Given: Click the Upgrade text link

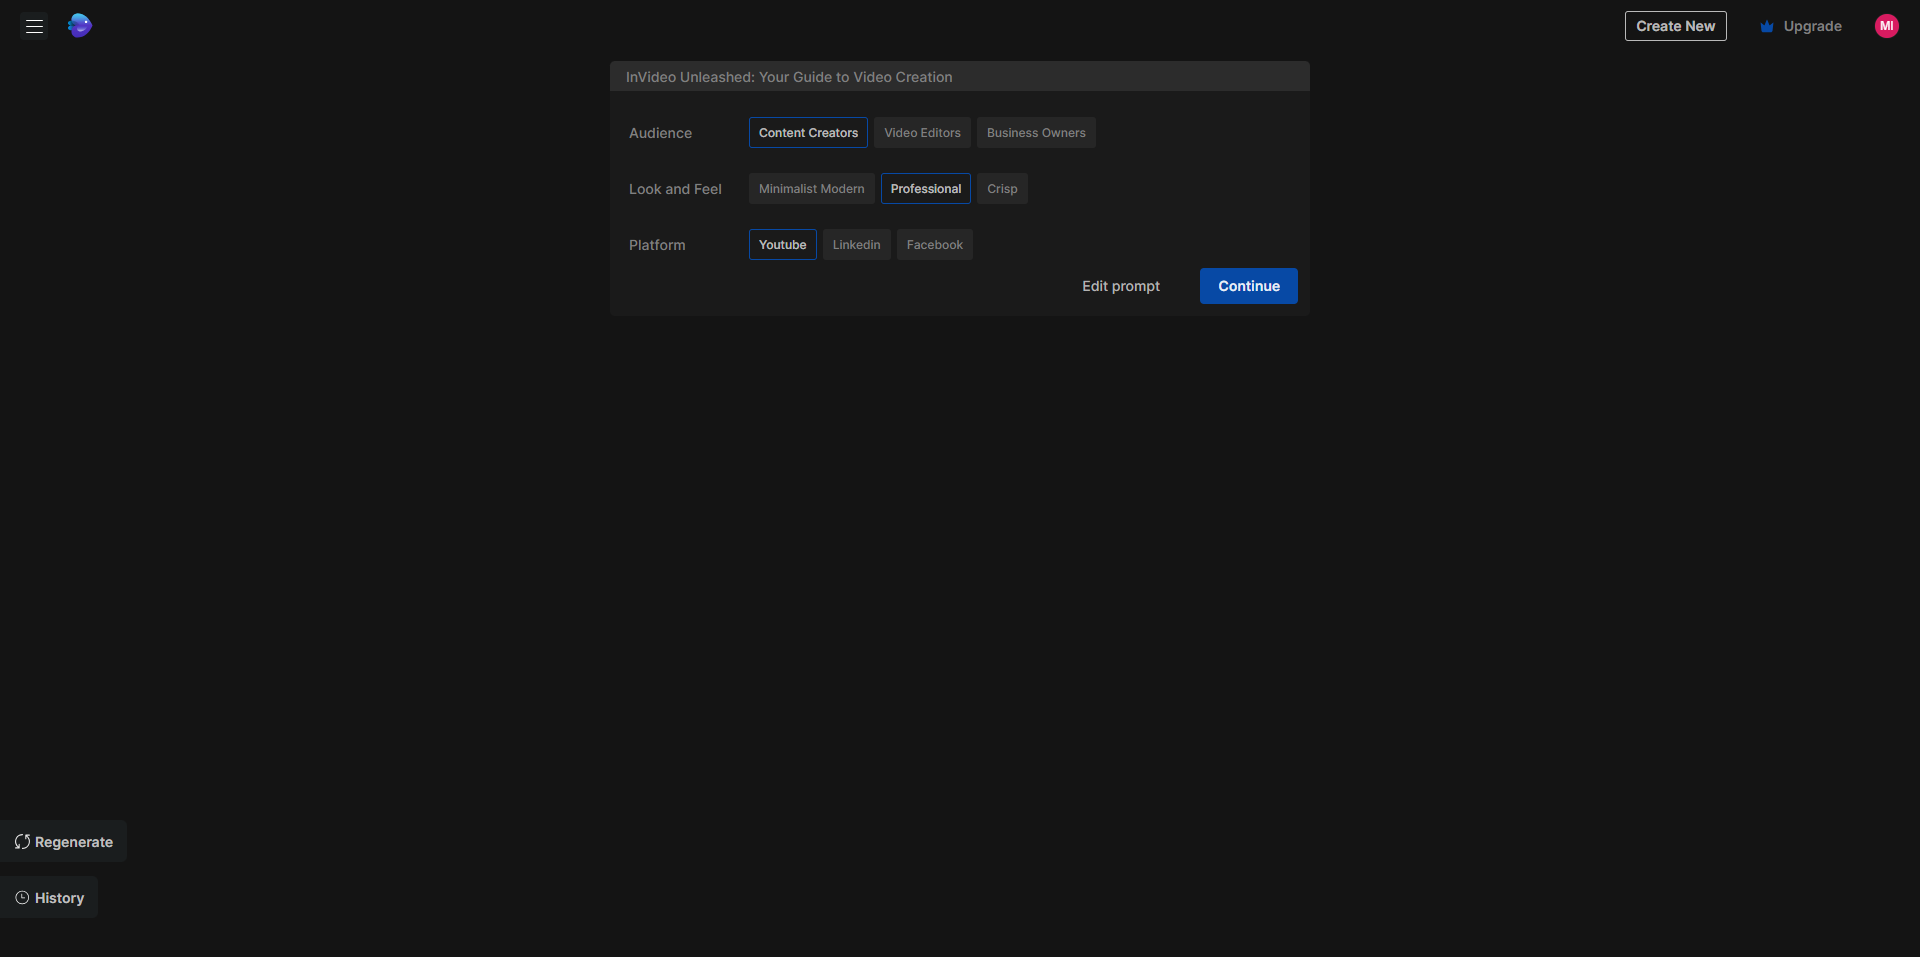Looking at the screenshot, I should point(1812,26).
